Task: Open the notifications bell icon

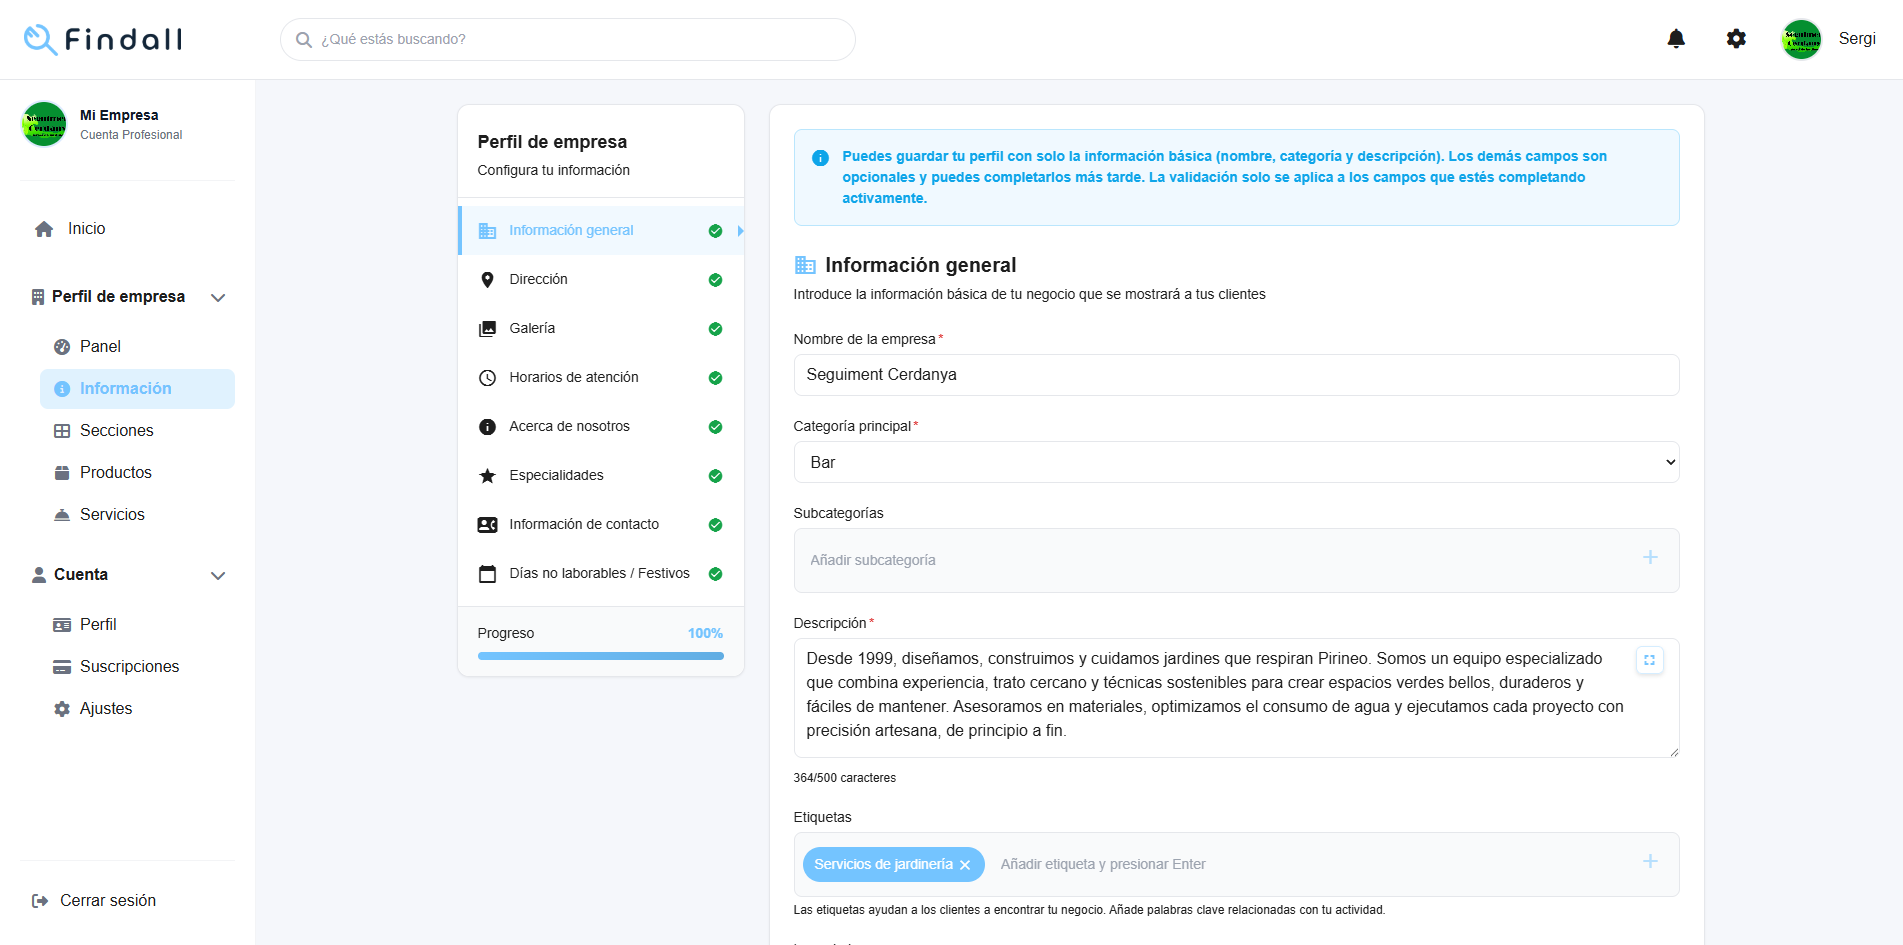Action: click(x=1677, y=38)
